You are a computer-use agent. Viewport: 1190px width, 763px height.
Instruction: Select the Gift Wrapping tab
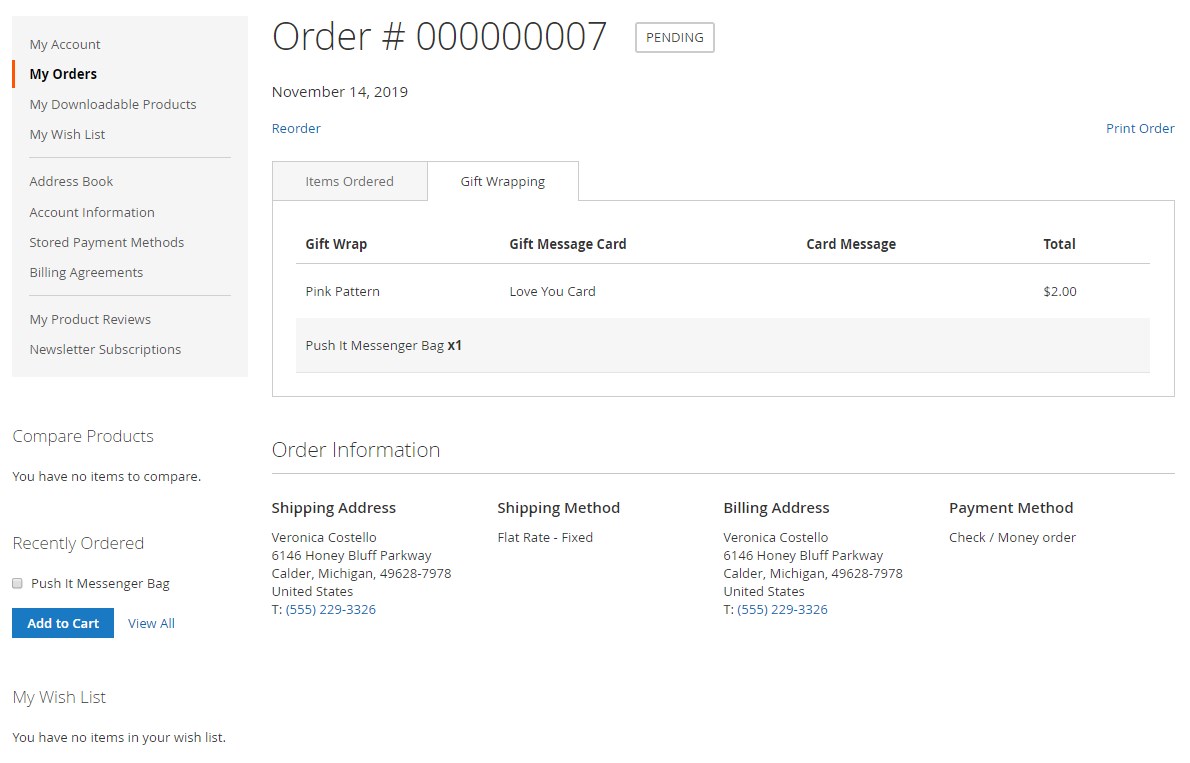point(502,181)
